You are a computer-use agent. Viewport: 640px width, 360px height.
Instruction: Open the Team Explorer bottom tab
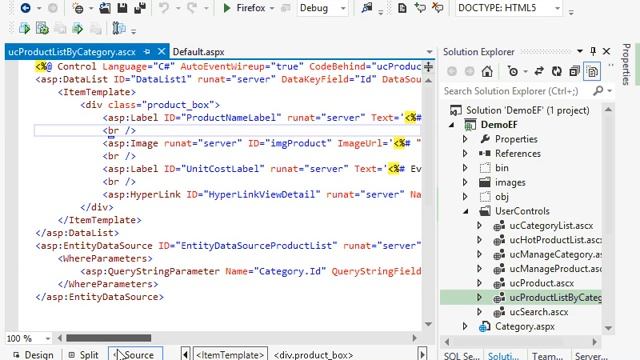click(x=547, y=356)
